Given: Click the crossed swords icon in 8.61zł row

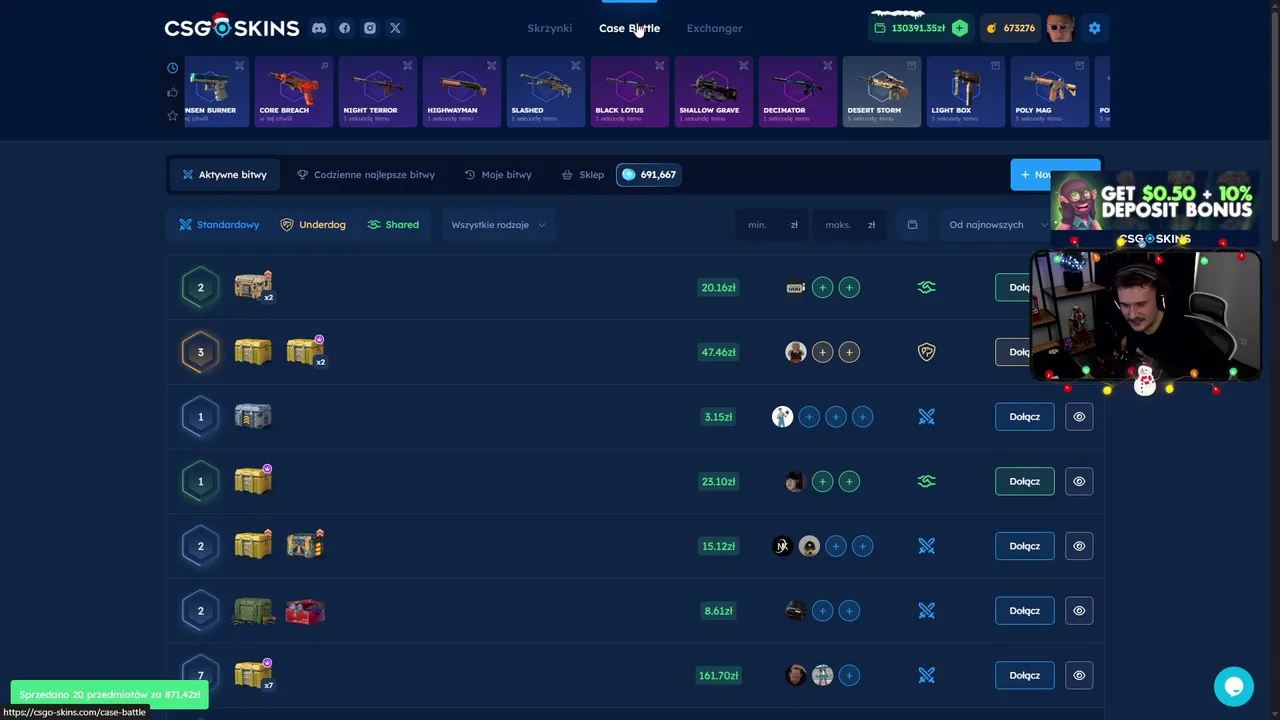Looking at the screenshot, I should click(x=926, y=611).
